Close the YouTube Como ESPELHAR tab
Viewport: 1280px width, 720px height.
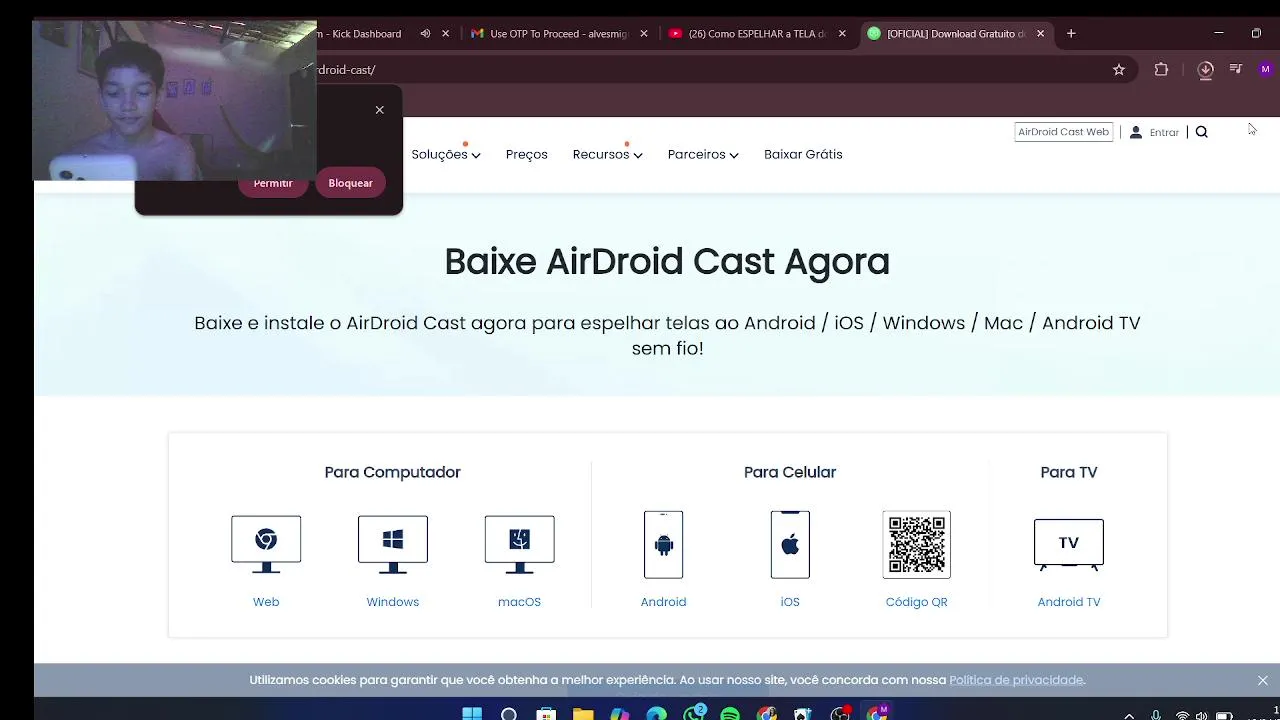(x=842, y=34)
